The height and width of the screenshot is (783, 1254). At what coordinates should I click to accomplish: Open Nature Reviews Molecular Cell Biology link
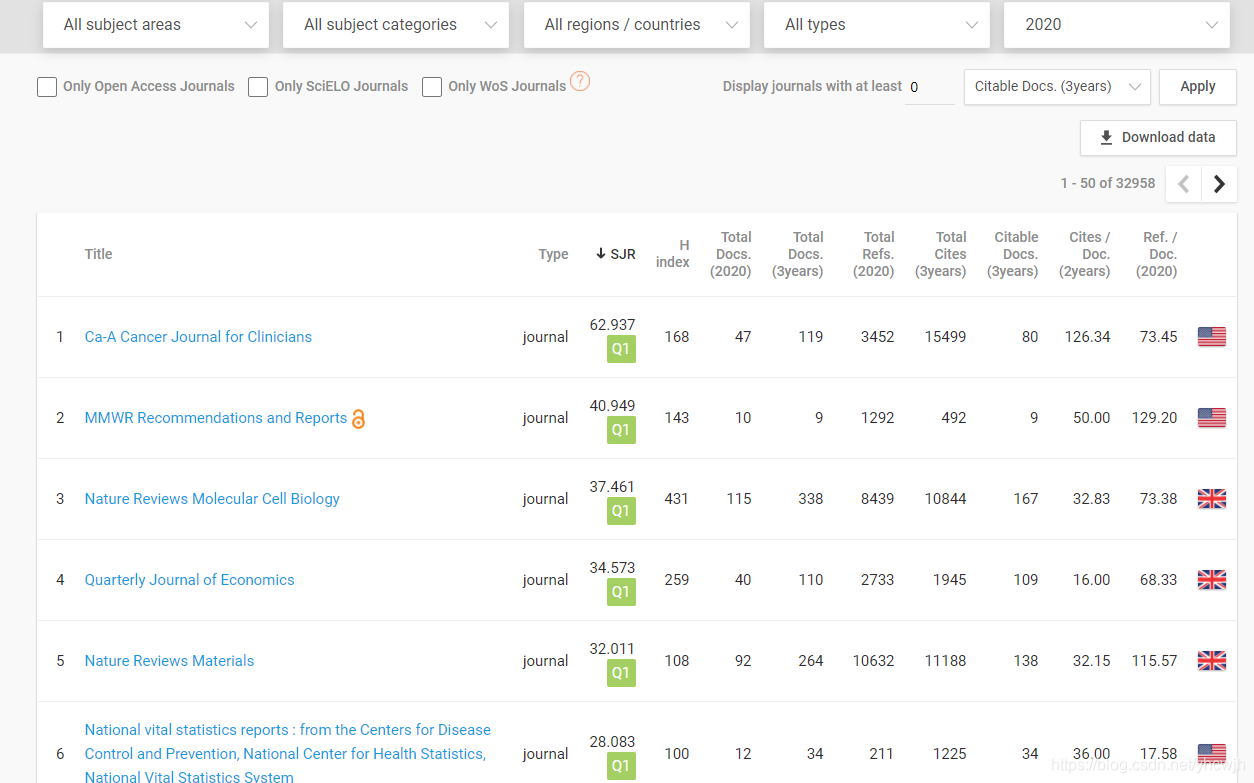(212, 499)
